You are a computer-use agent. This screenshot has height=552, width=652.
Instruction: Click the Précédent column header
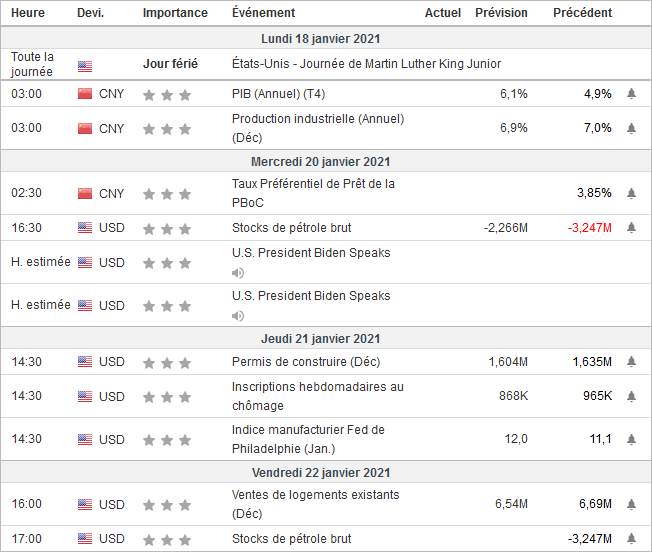point(583,13)
